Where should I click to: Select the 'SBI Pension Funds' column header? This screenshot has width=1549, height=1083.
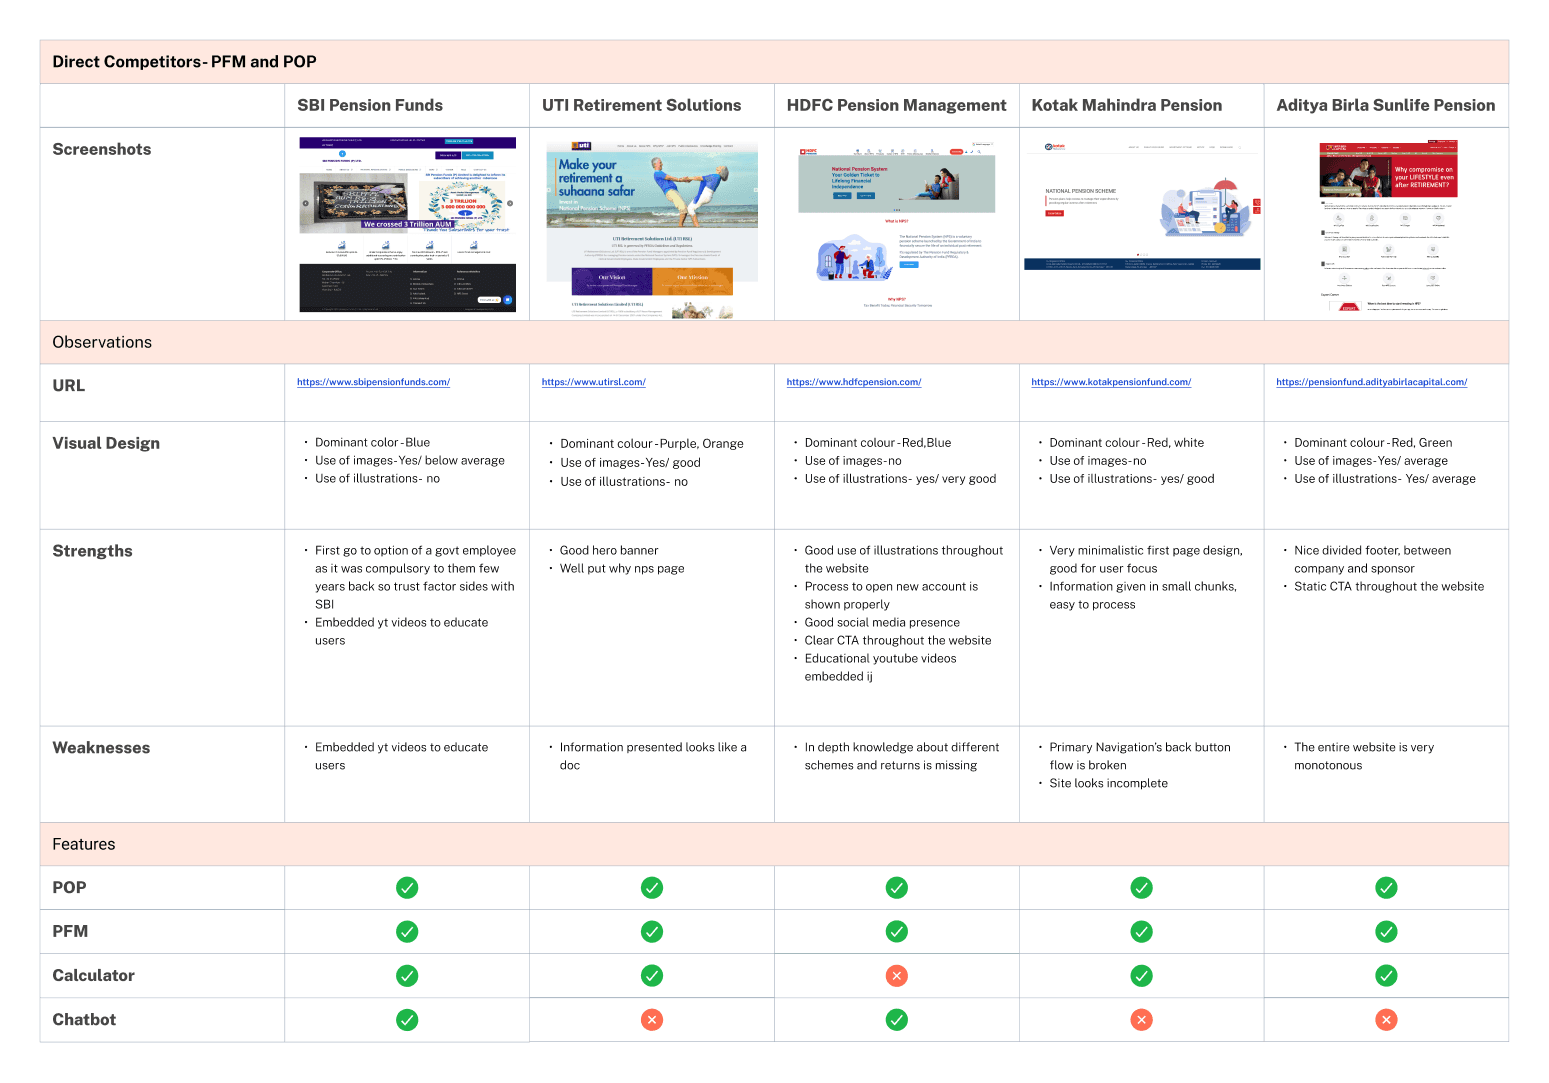(370, 106)
